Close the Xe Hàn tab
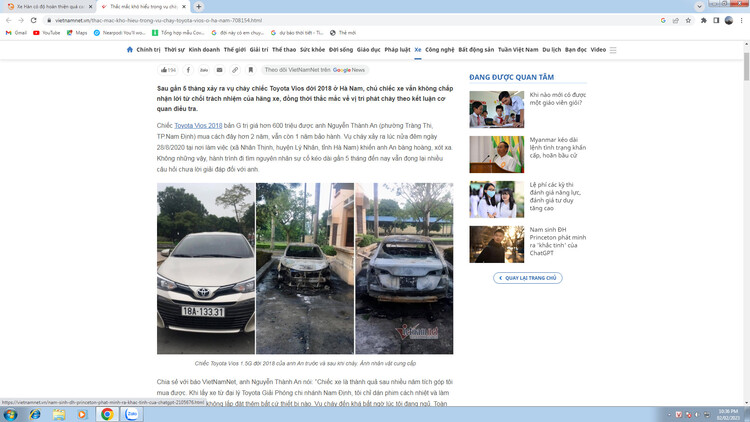750x422 pixels. tap(90, 7)
